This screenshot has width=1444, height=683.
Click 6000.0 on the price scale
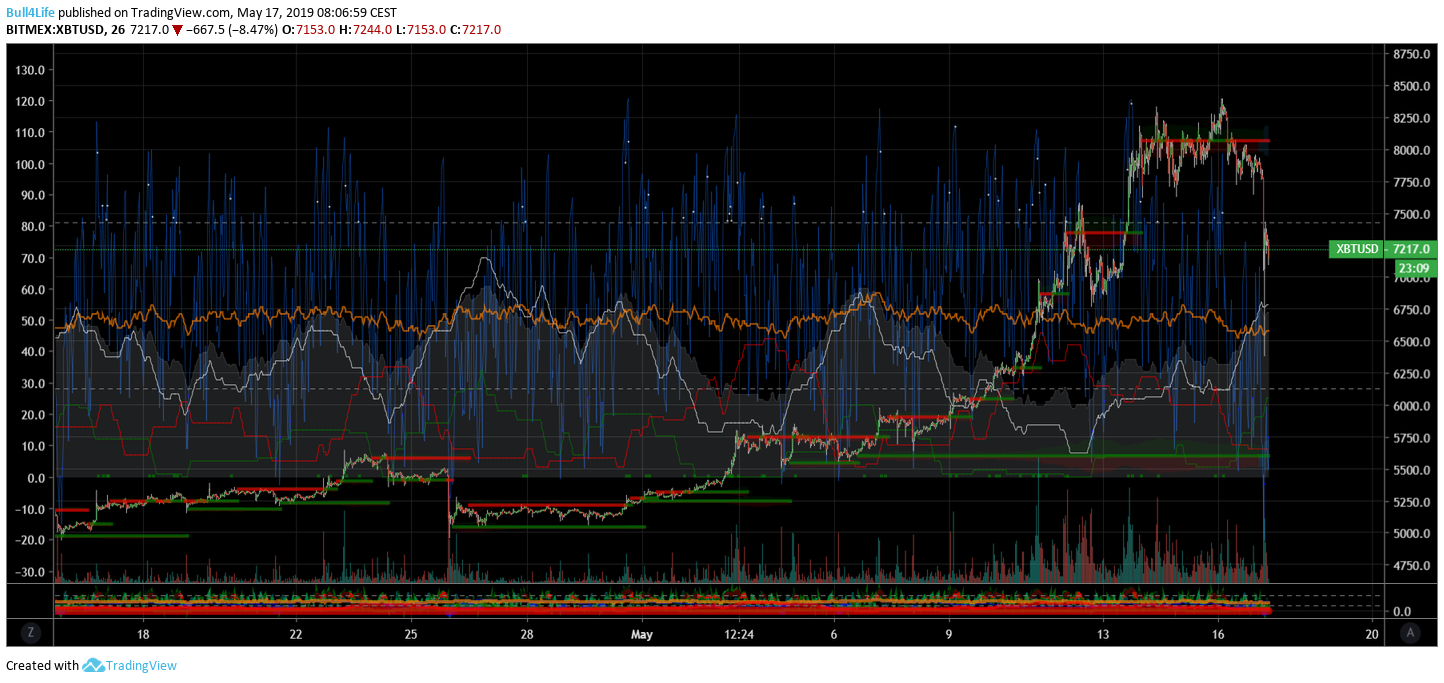(1412, 406)
